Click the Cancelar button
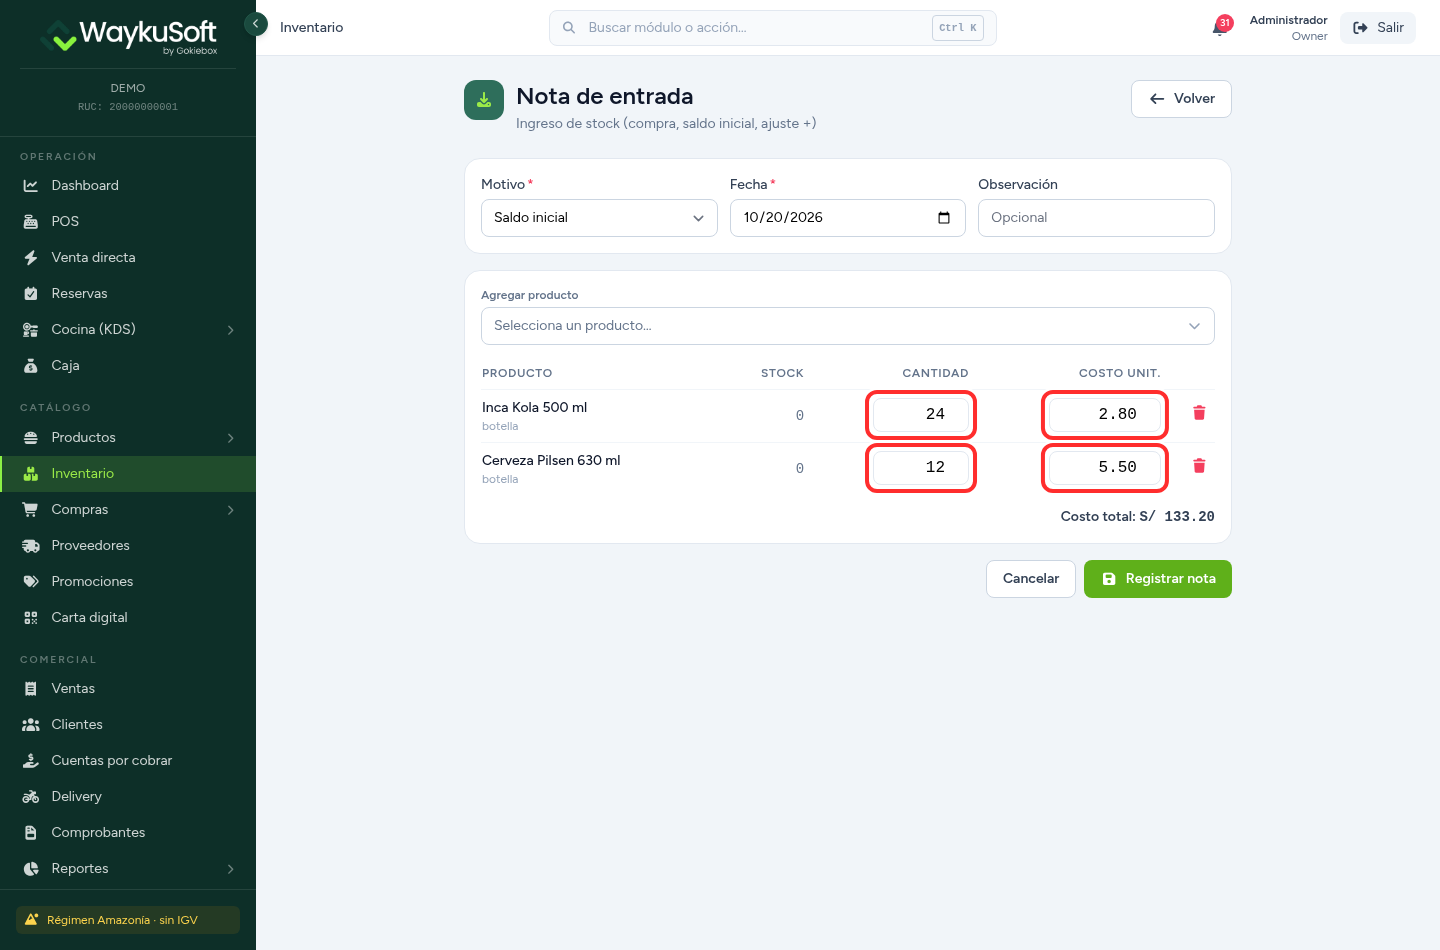 click(1031, 579)
